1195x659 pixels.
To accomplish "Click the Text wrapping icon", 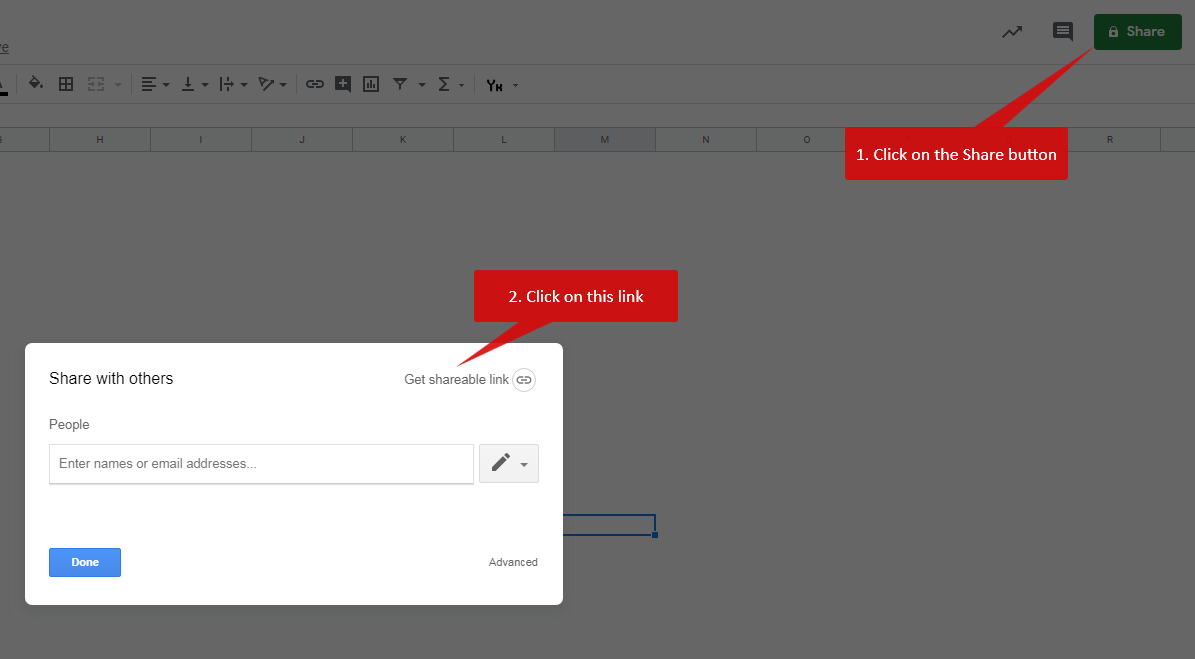I will (226, 84).
